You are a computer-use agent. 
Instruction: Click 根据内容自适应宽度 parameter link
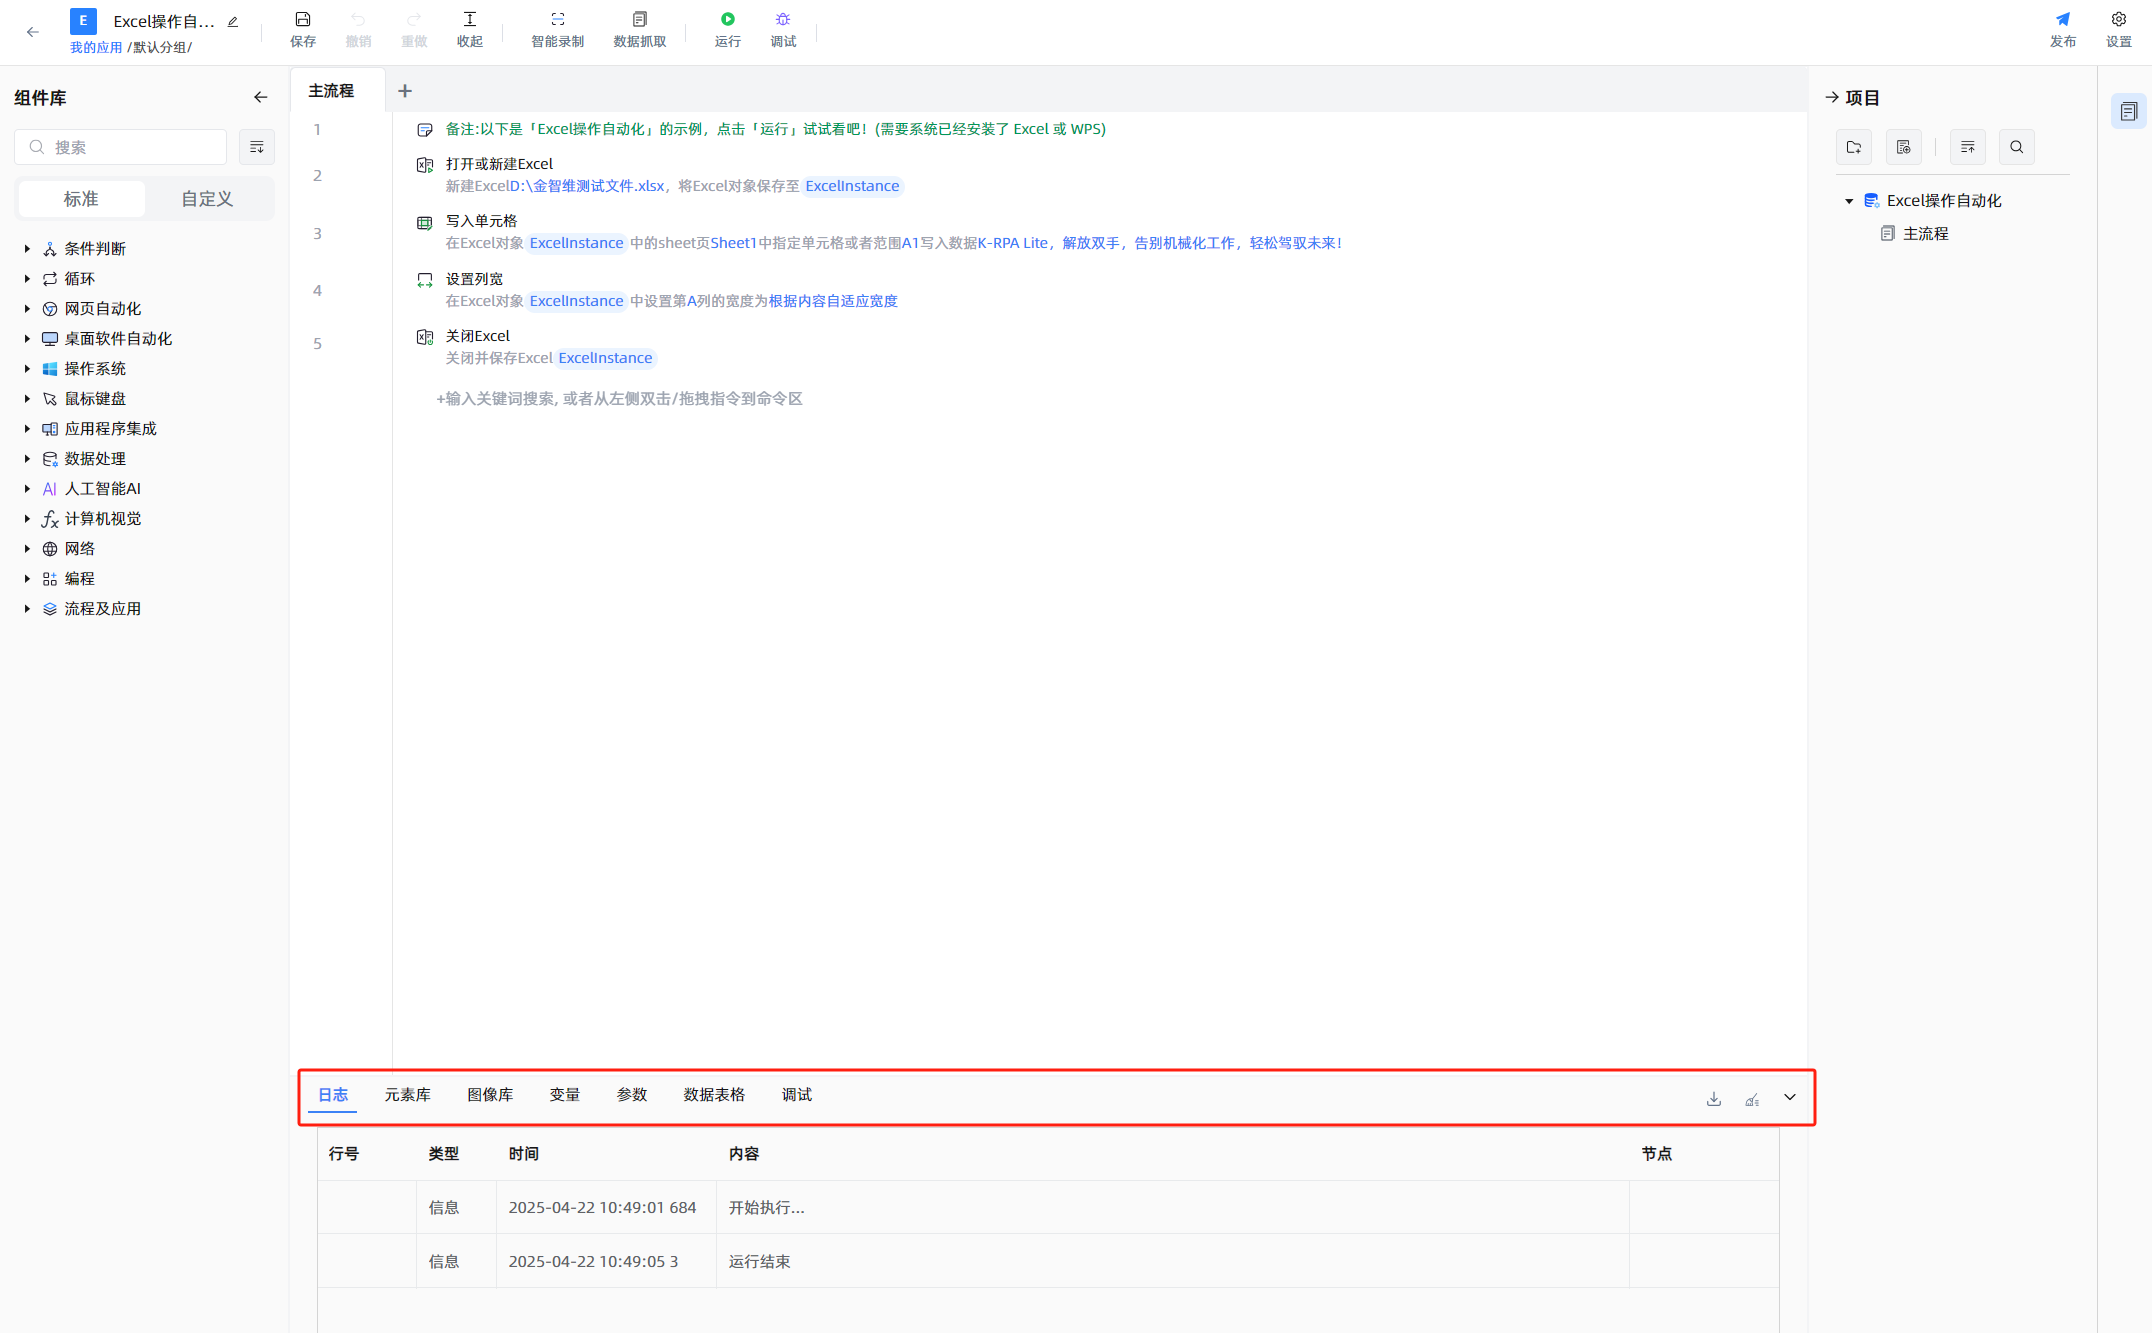833,301
